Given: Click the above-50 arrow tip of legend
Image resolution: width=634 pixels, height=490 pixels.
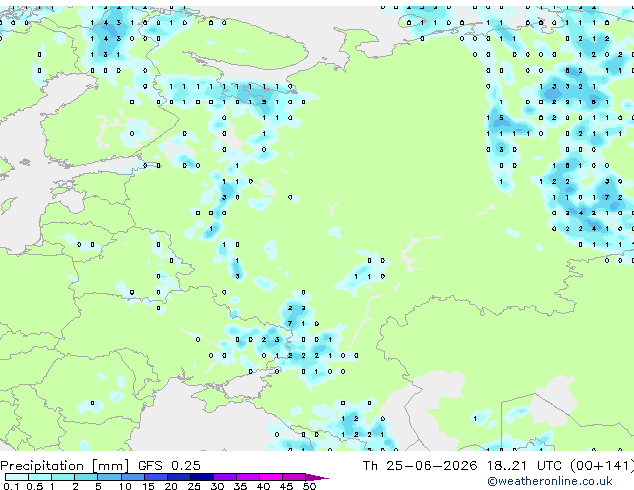Looking at the screenshot, I should coord(317,477).
